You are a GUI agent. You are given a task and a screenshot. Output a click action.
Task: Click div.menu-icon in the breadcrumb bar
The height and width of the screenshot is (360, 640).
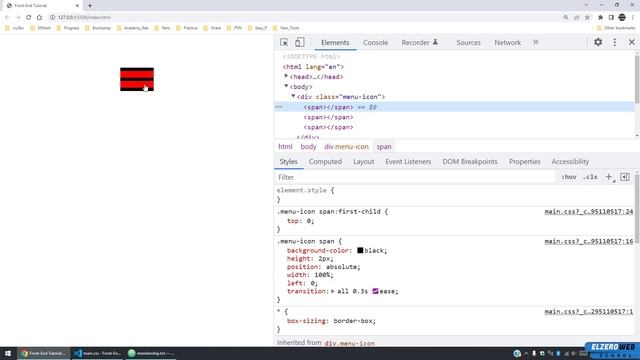[x=346, y=147]
